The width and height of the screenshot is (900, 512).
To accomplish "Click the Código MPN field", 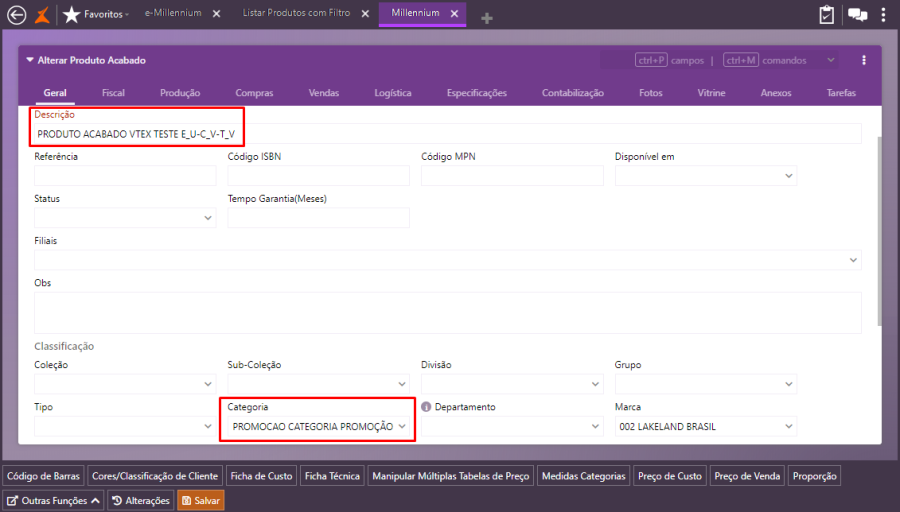I will coord(512,176).
